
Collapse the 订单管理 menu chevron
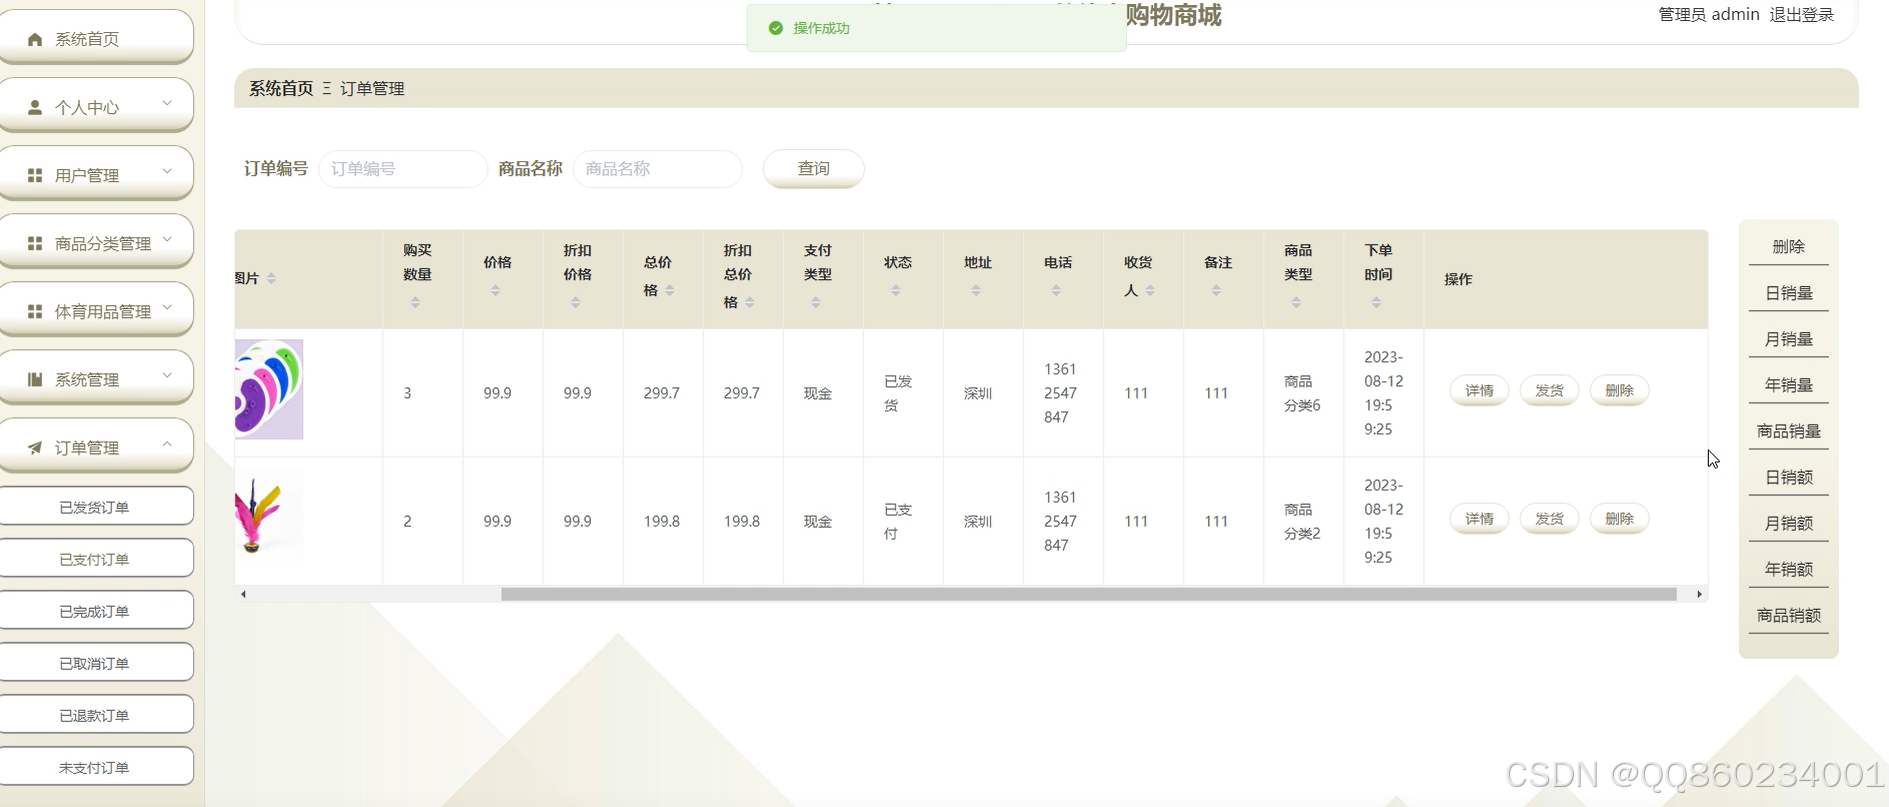[167, 443]
